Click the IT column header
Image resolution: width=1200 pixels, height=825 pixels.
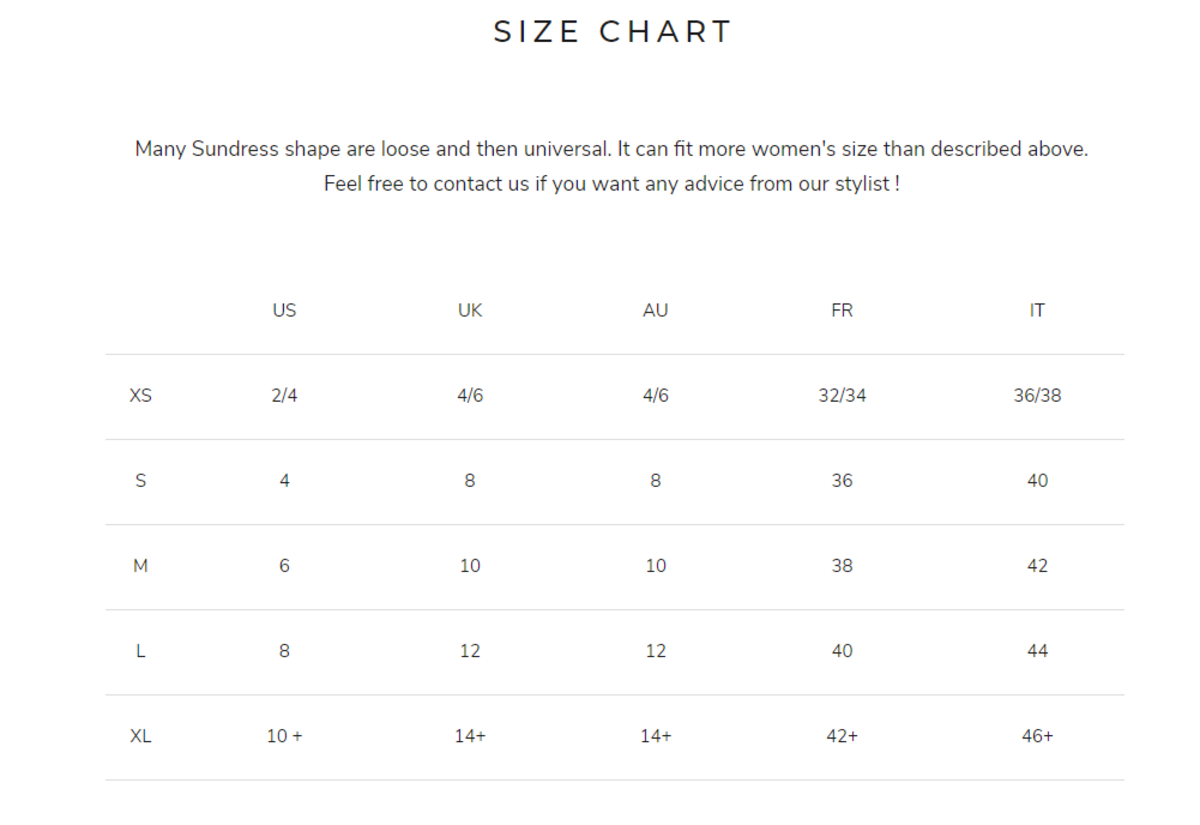(x=1037, y=310)
